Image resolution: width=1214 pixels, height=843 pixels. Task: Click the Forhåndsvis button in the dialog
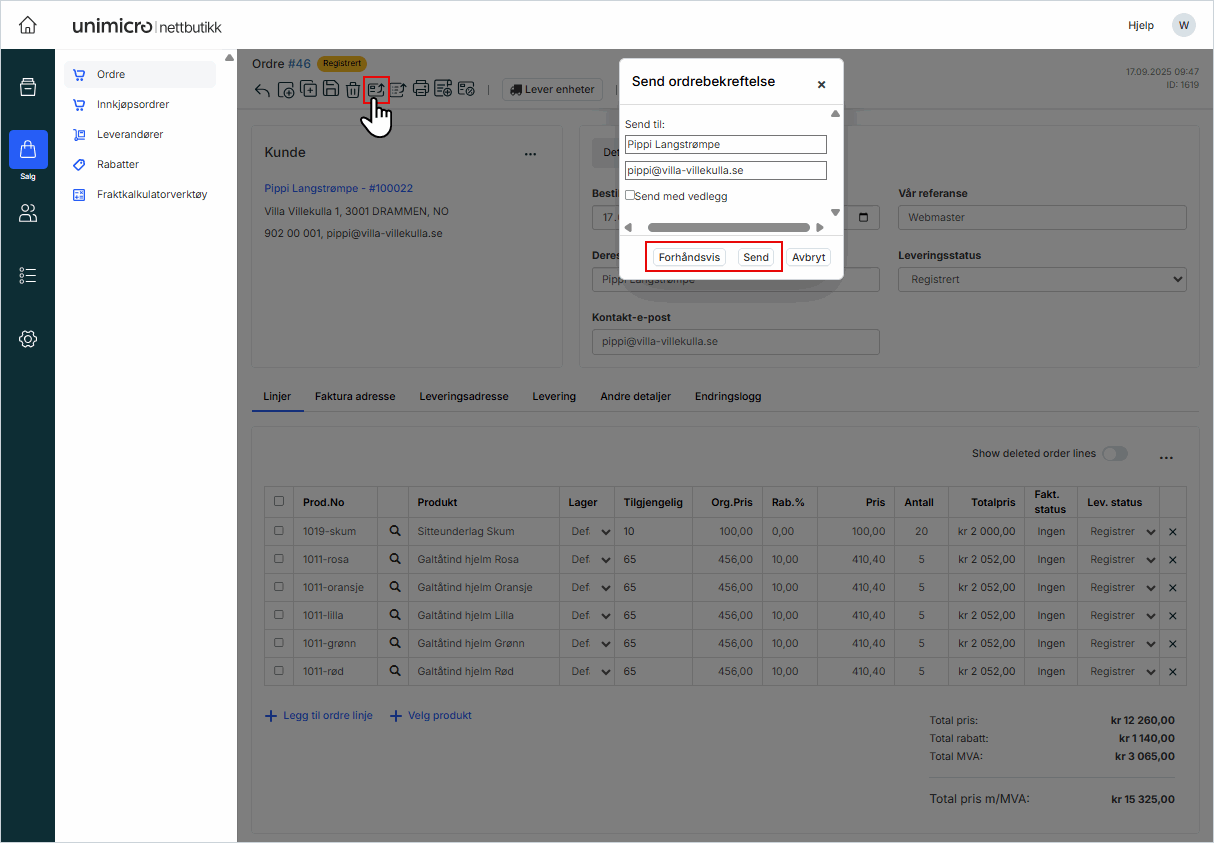689,257
